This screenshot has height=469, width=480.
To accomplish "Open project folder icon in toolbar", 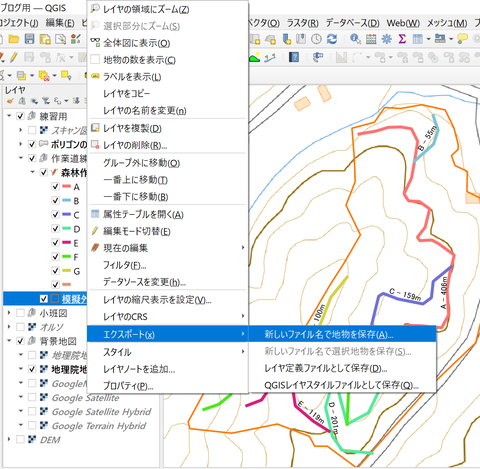I will click(x=14, y=39).
